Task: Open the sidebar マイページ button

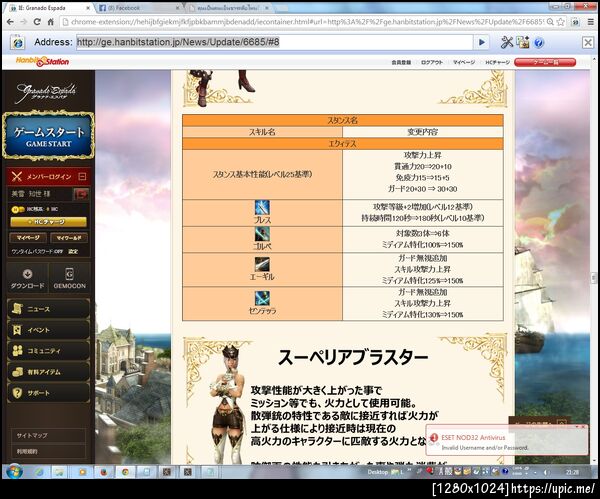Action: 28,238
